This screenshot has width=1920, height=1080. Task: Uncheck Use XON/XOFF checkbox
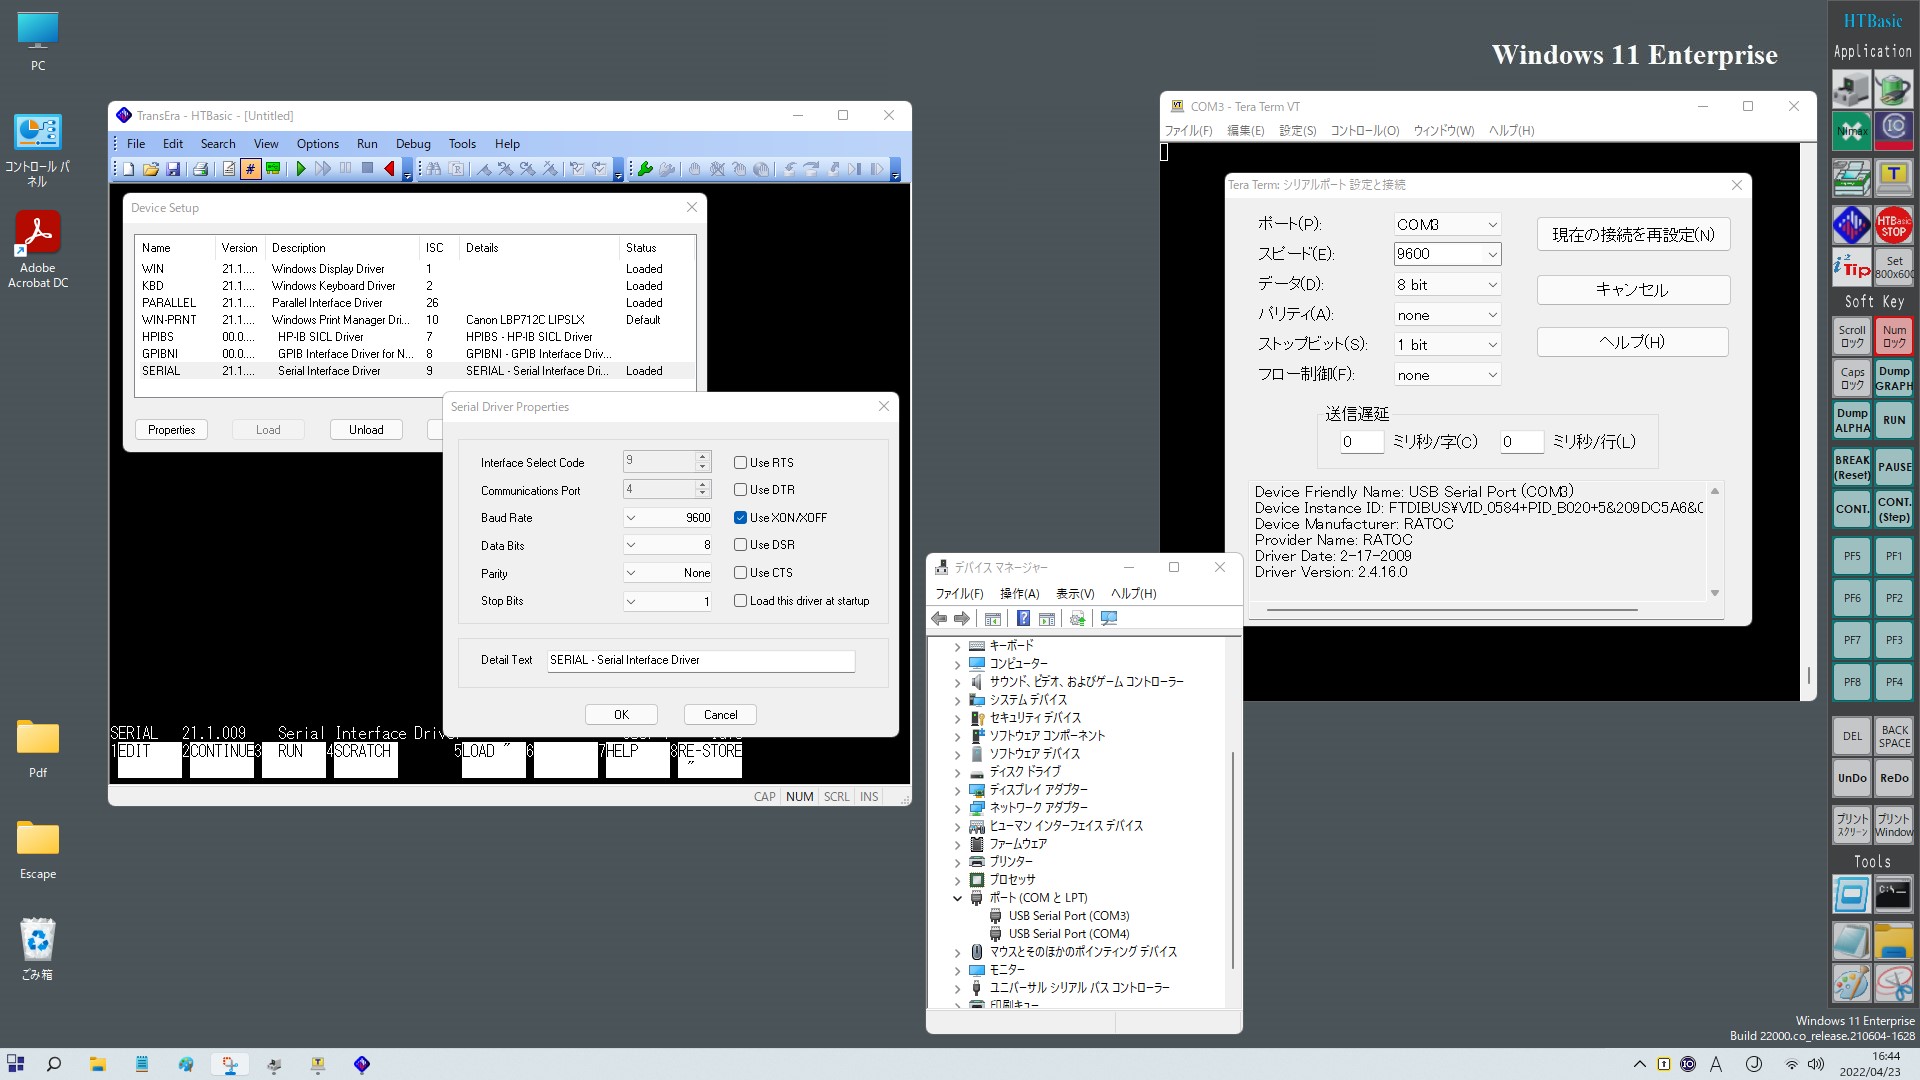click(740, 518)
